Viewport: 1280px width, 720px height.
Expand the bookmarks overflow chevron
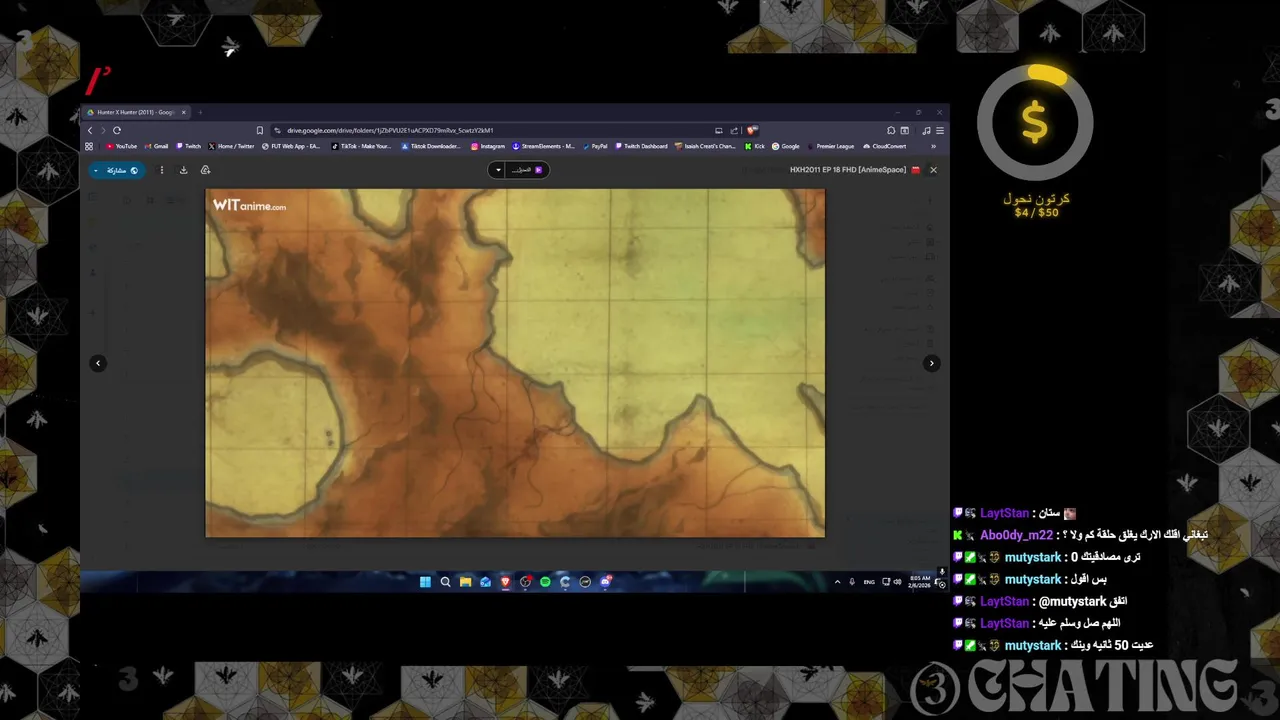[933, 146]
